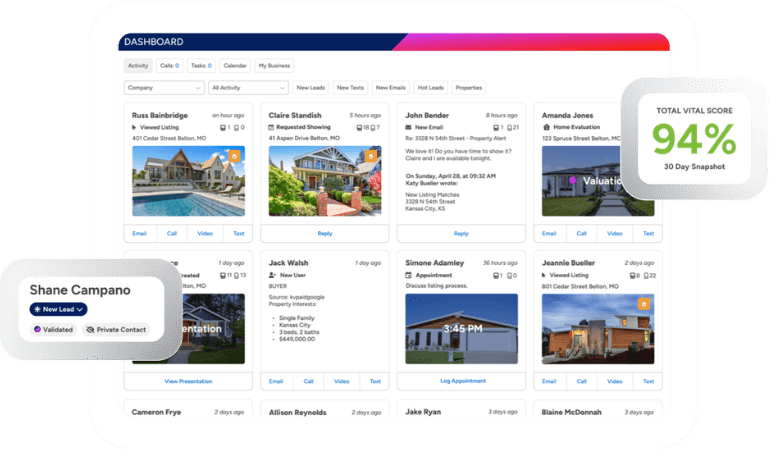
Task: Click the calendar icon beside Requested Showing
Action: 272,128
